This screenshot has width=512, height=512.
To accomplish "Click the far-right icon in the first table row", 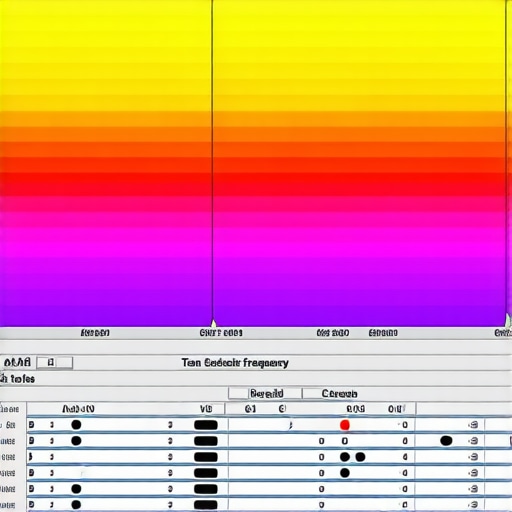I will pyautogui.click(x=473, y=425).
